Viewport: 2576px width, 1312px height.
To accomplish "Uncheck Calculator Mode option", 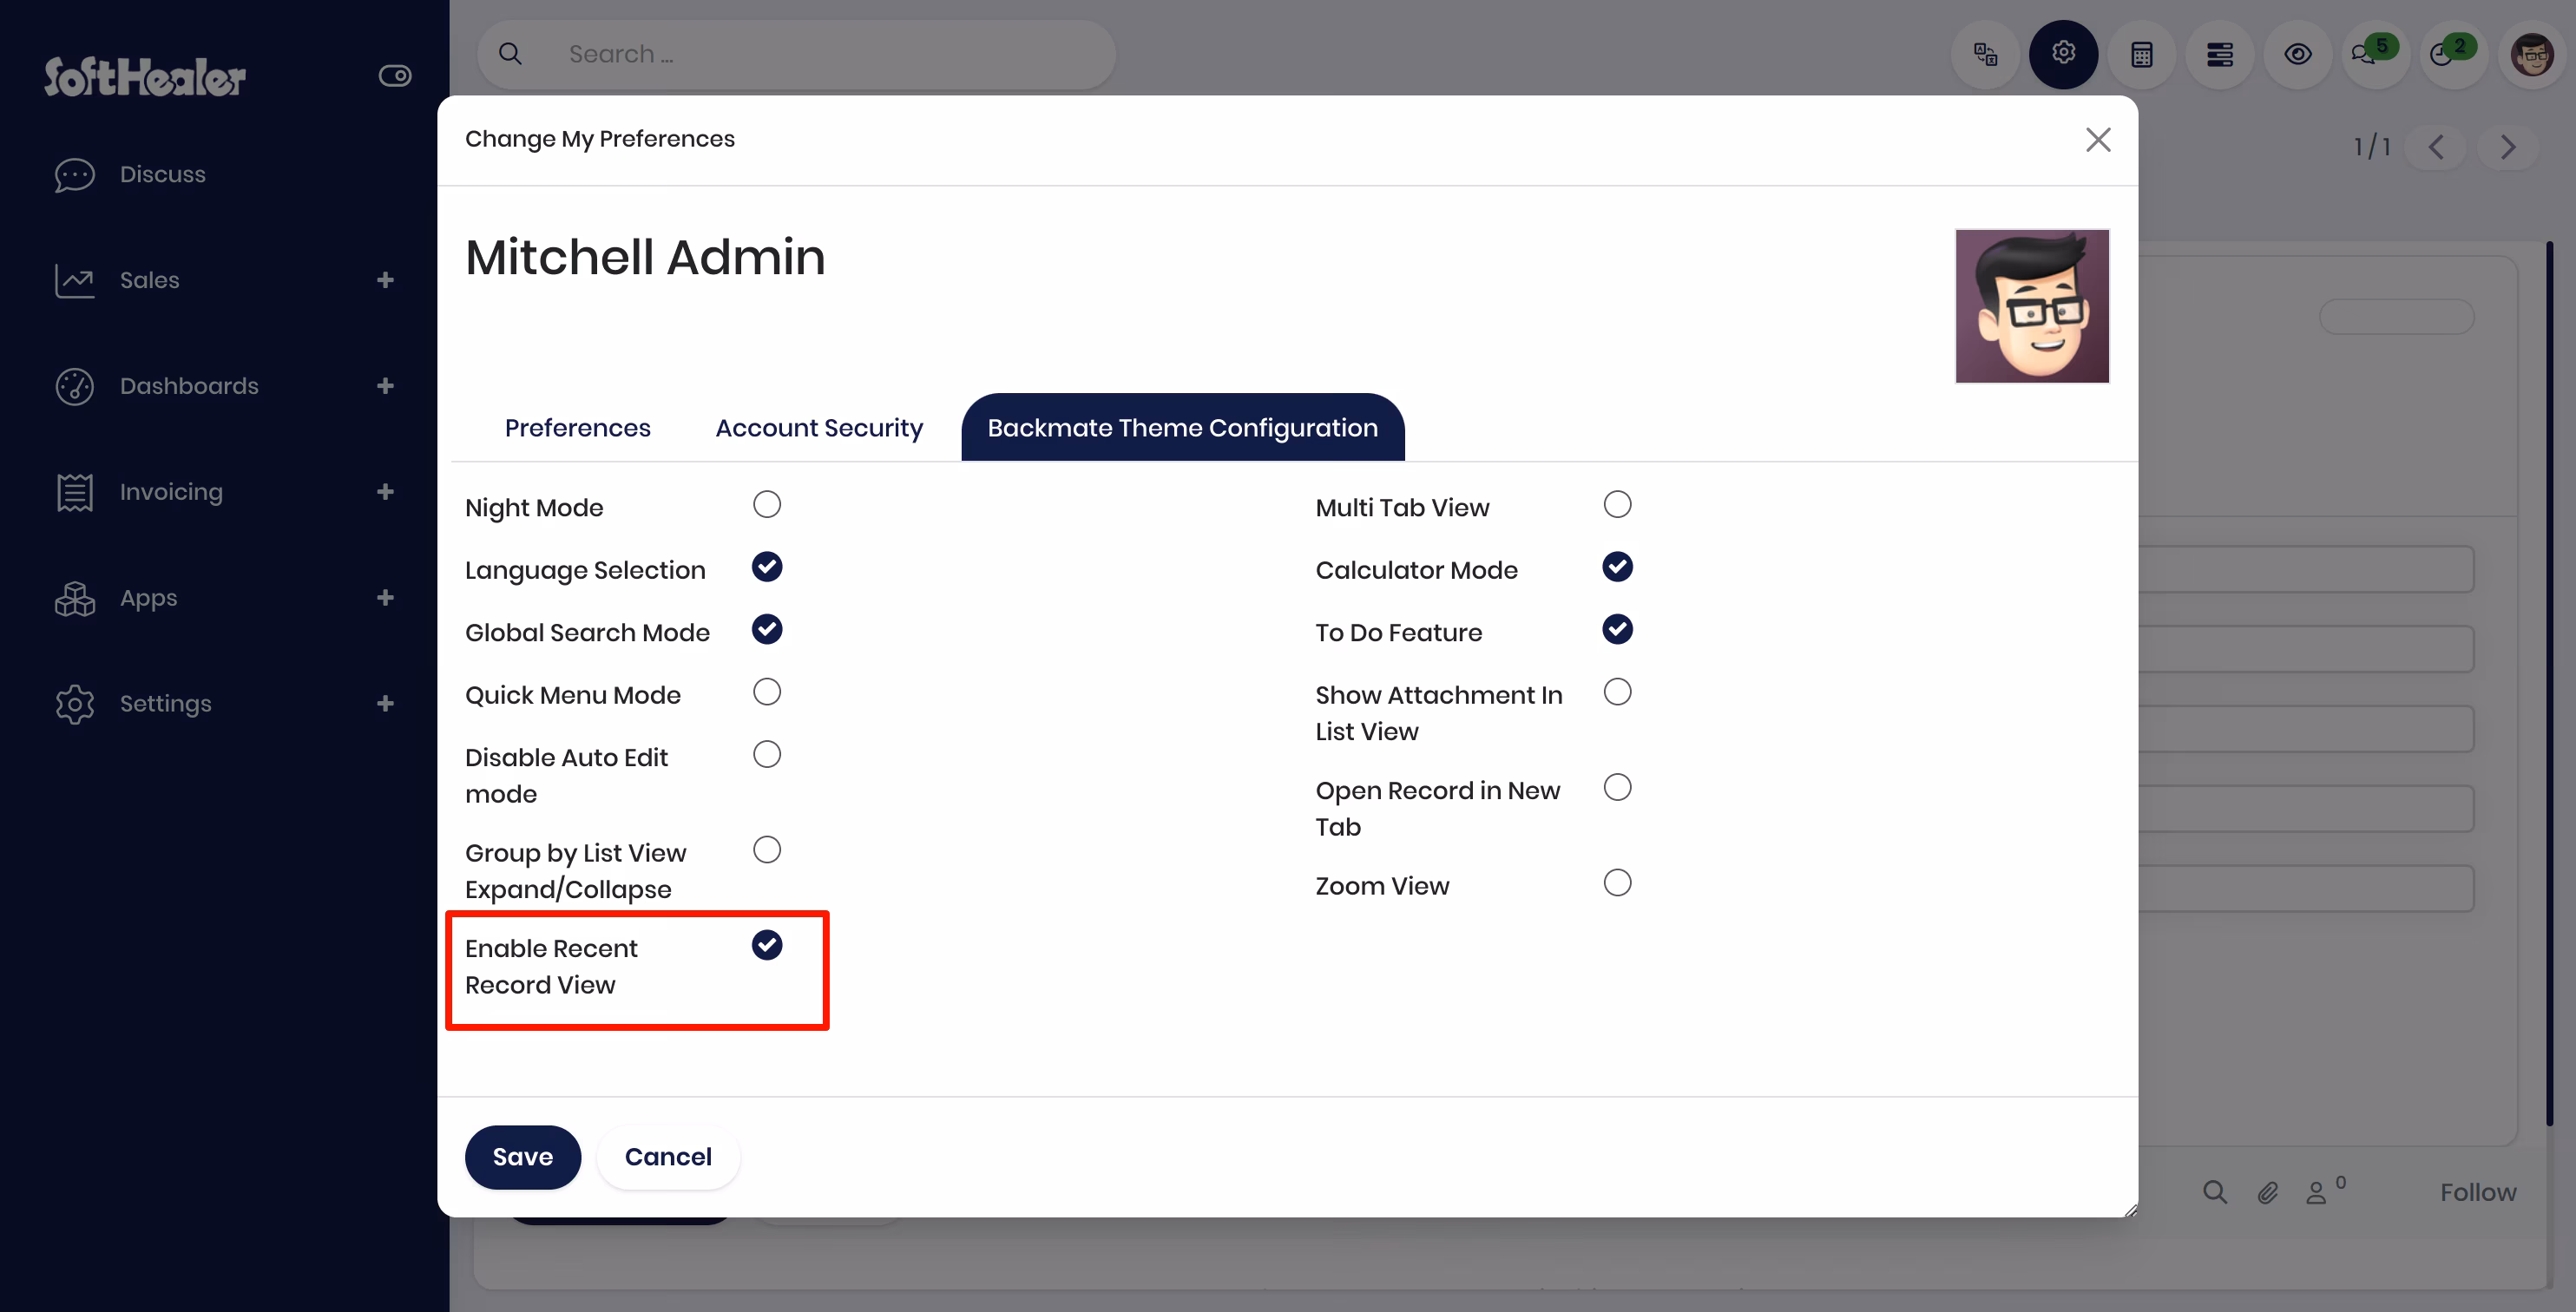I will point(1617,567).
